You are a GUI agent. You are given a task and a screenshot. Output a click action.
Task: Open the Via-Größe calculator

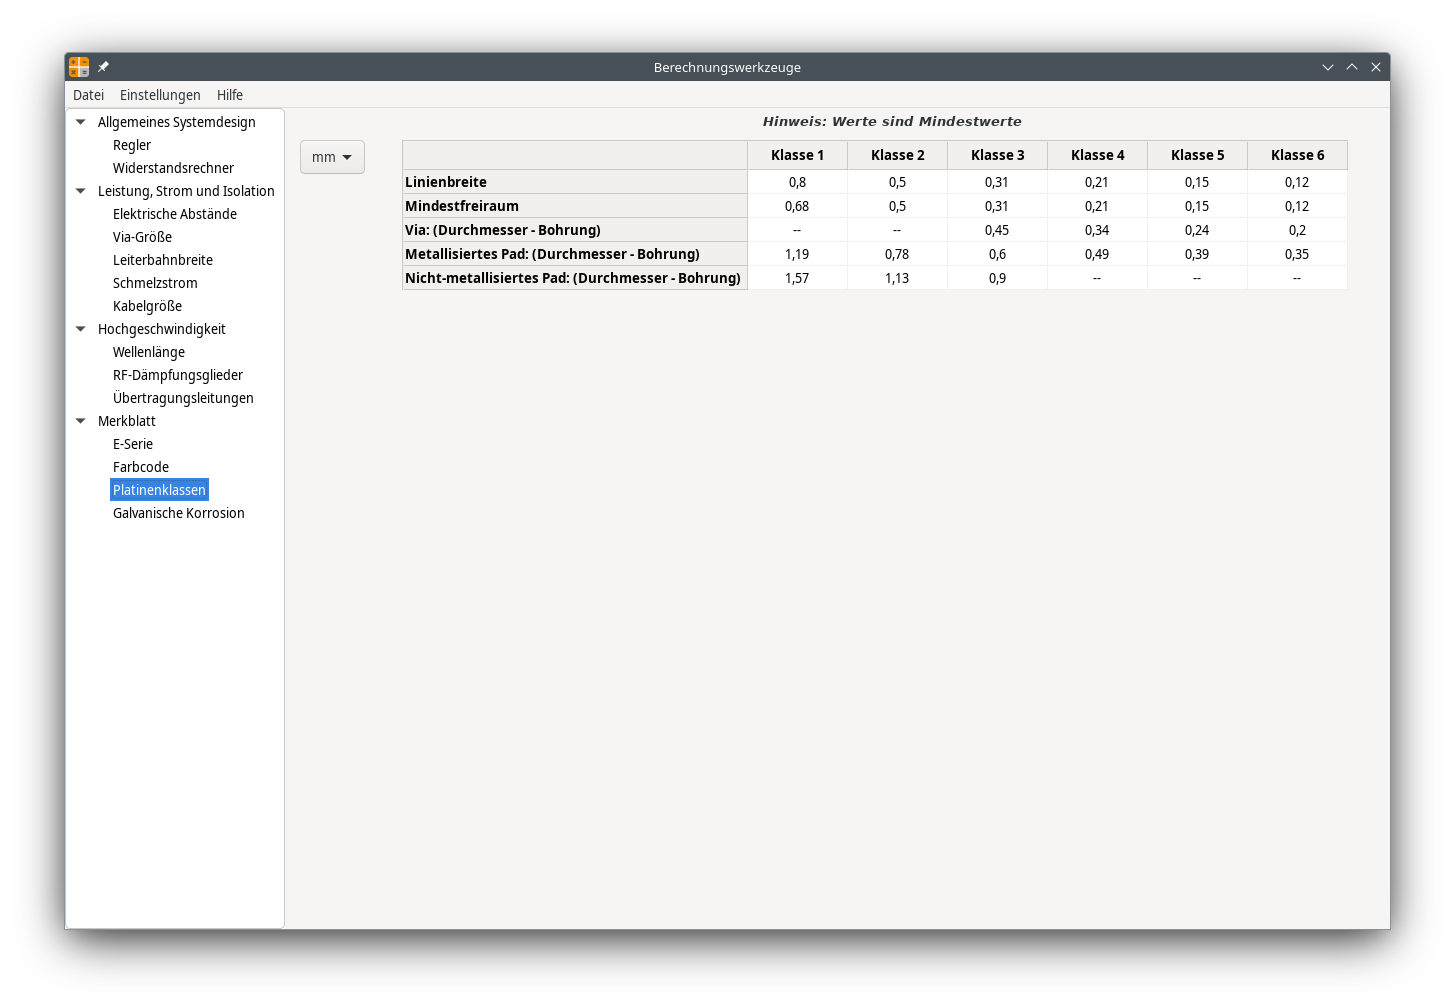pos(142,237)
